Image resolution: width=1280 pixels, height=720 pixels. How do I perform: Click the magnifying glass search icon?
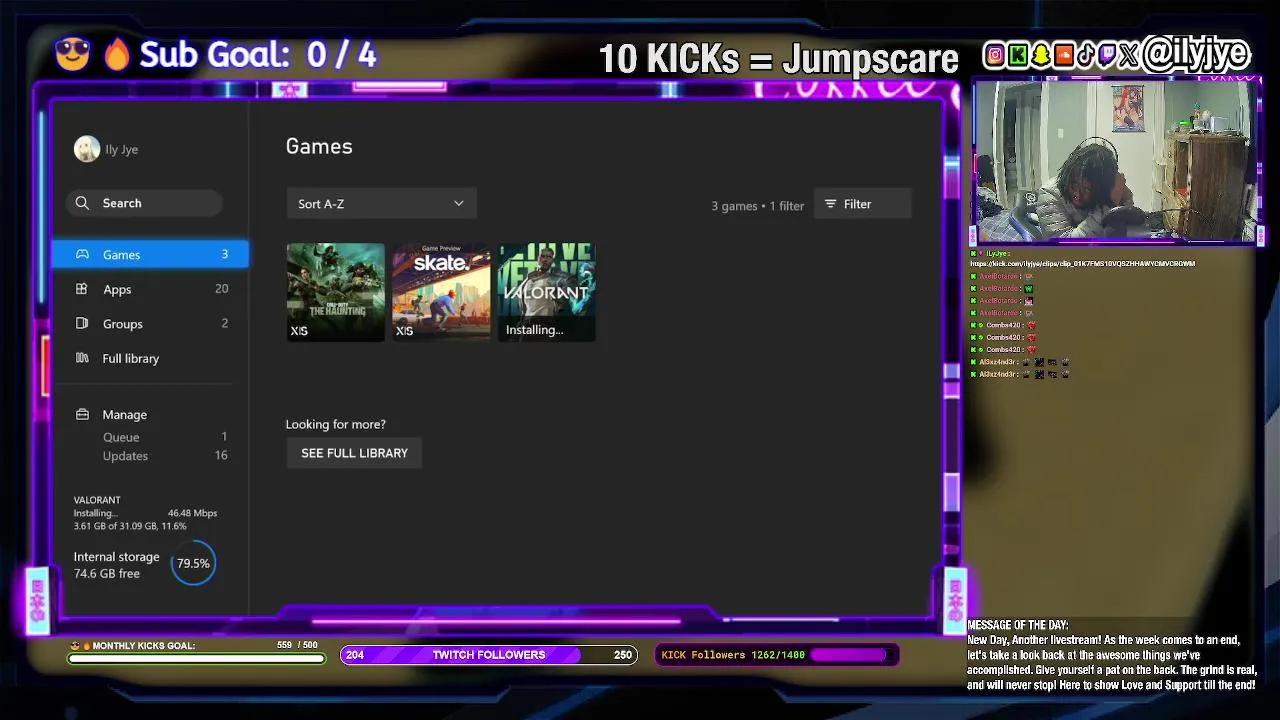click(x=82, y=203)
